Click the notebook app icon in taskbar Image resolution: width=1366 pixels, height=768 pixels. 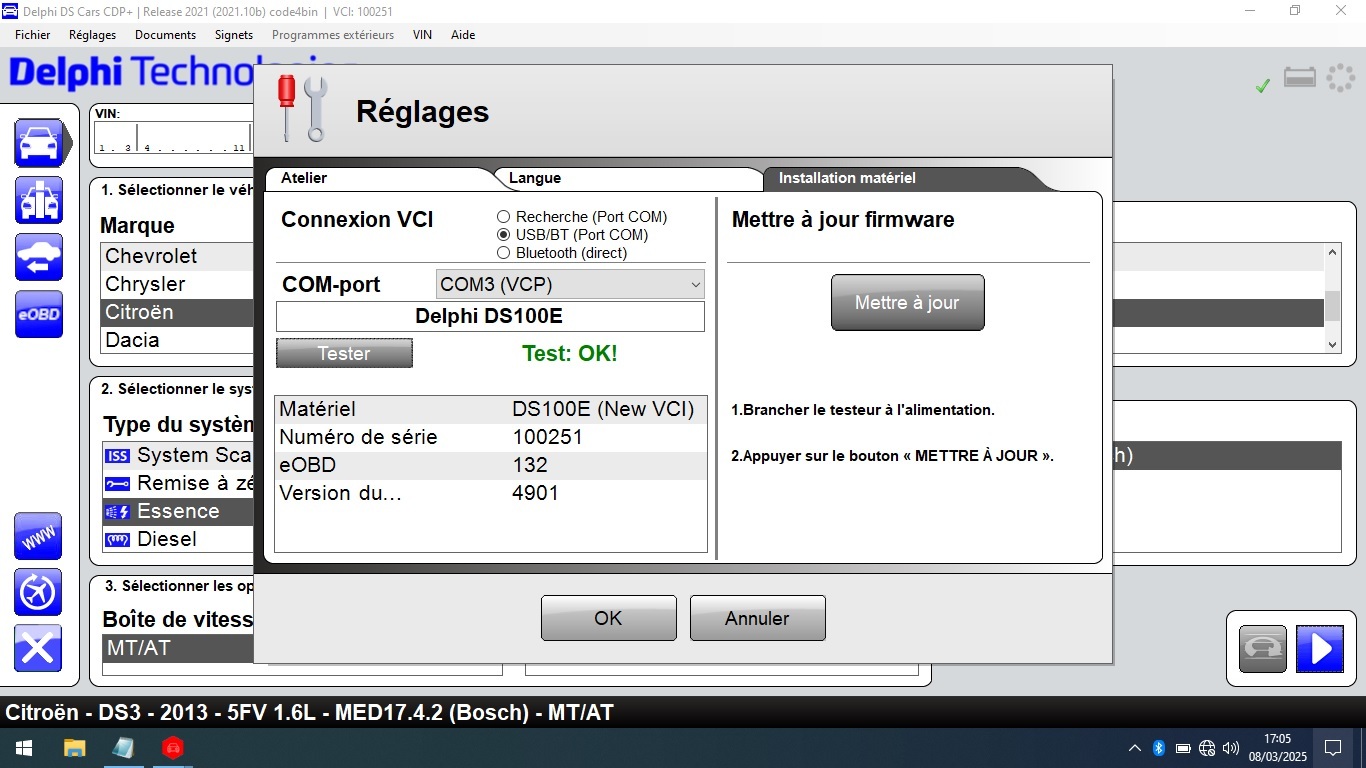tap(123, 747)
